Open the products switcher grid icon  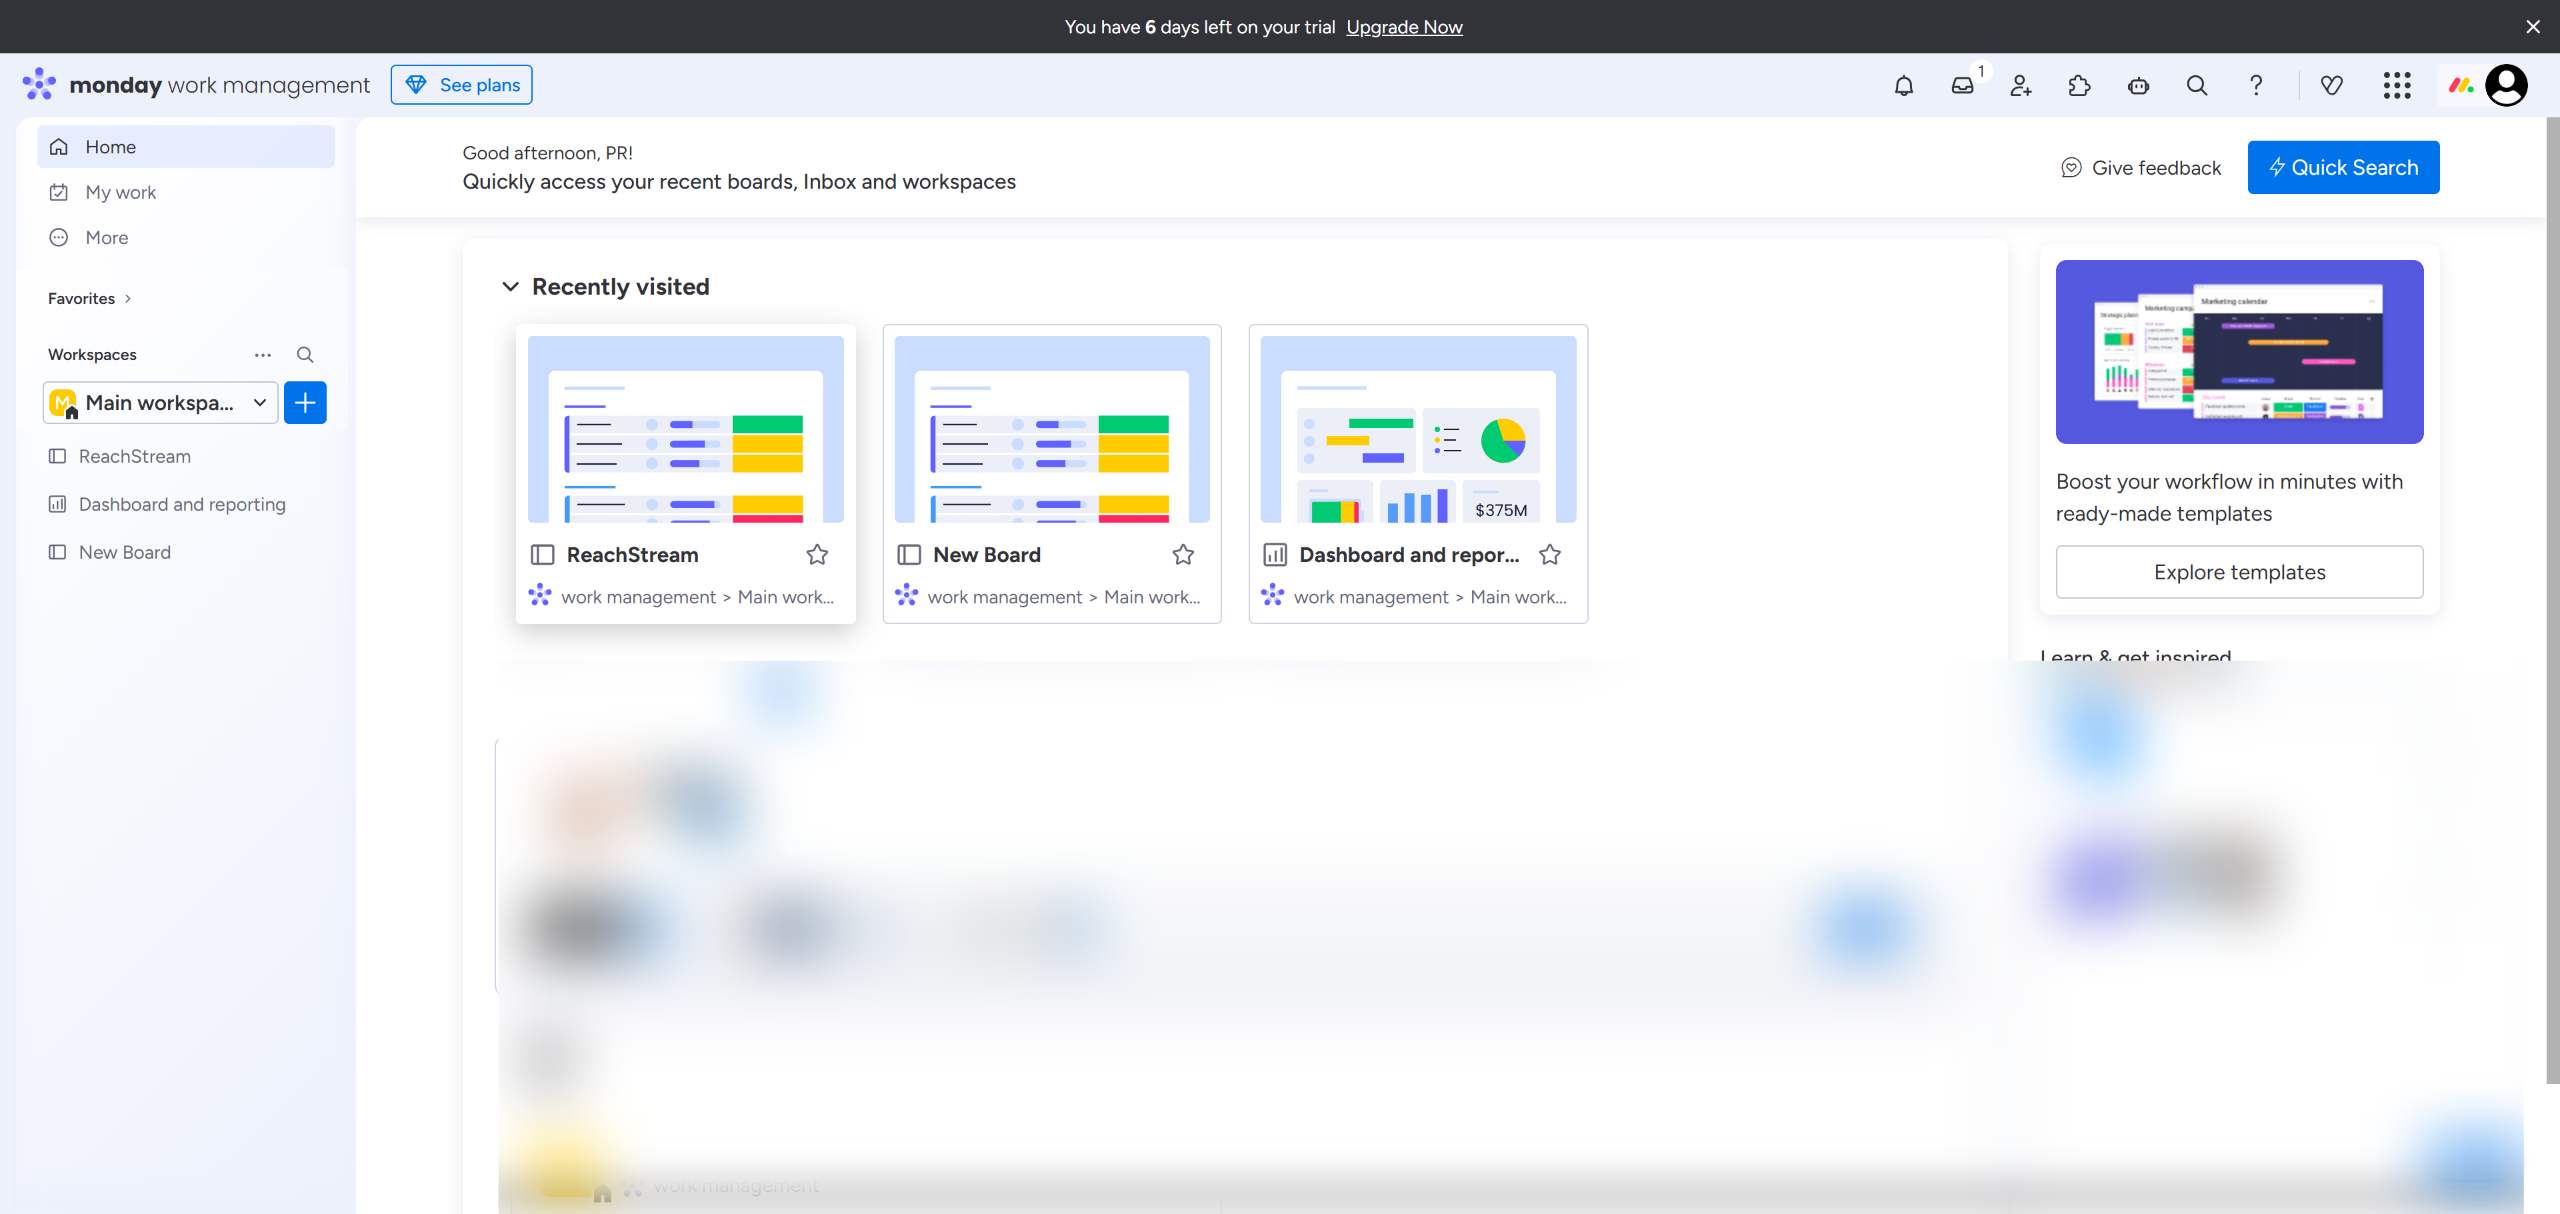click(x=2397, y=86)
